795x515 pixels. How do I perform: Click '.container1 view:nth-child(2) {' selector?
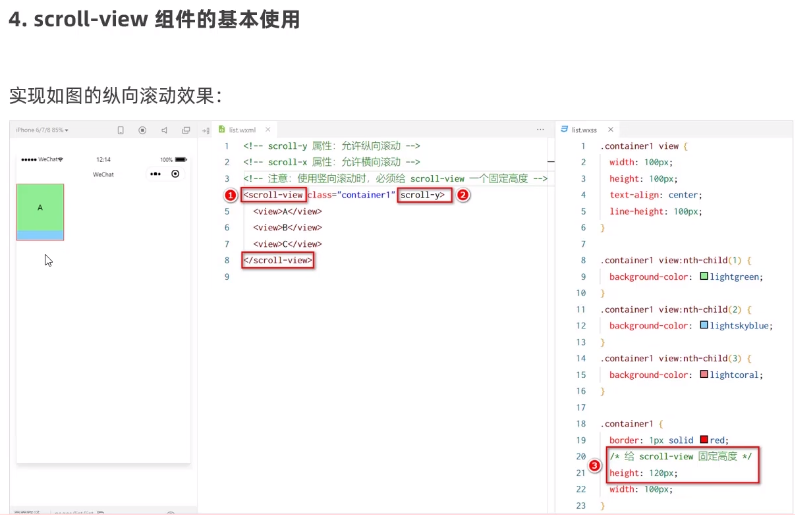(676, 309)
